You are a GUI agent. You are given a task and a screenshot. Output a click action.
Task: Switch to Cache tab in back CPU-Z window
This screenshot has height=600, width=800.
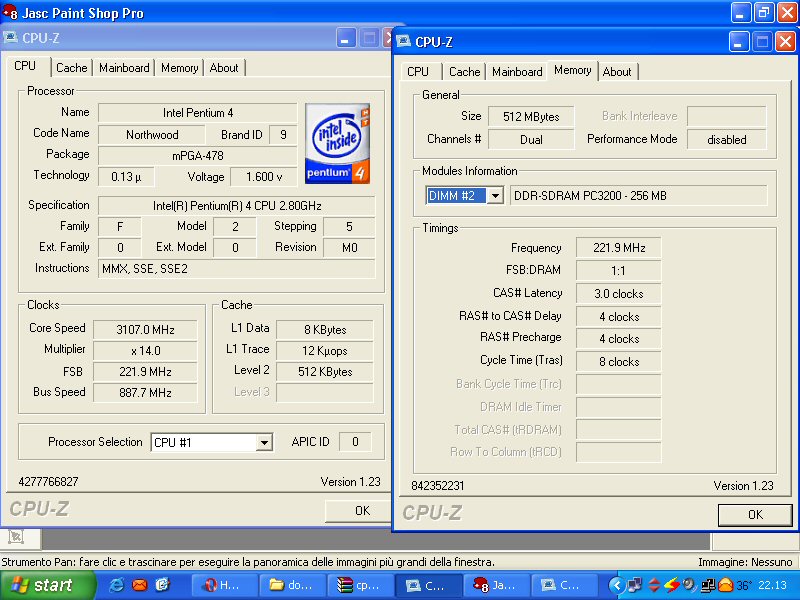coord(71,68)
